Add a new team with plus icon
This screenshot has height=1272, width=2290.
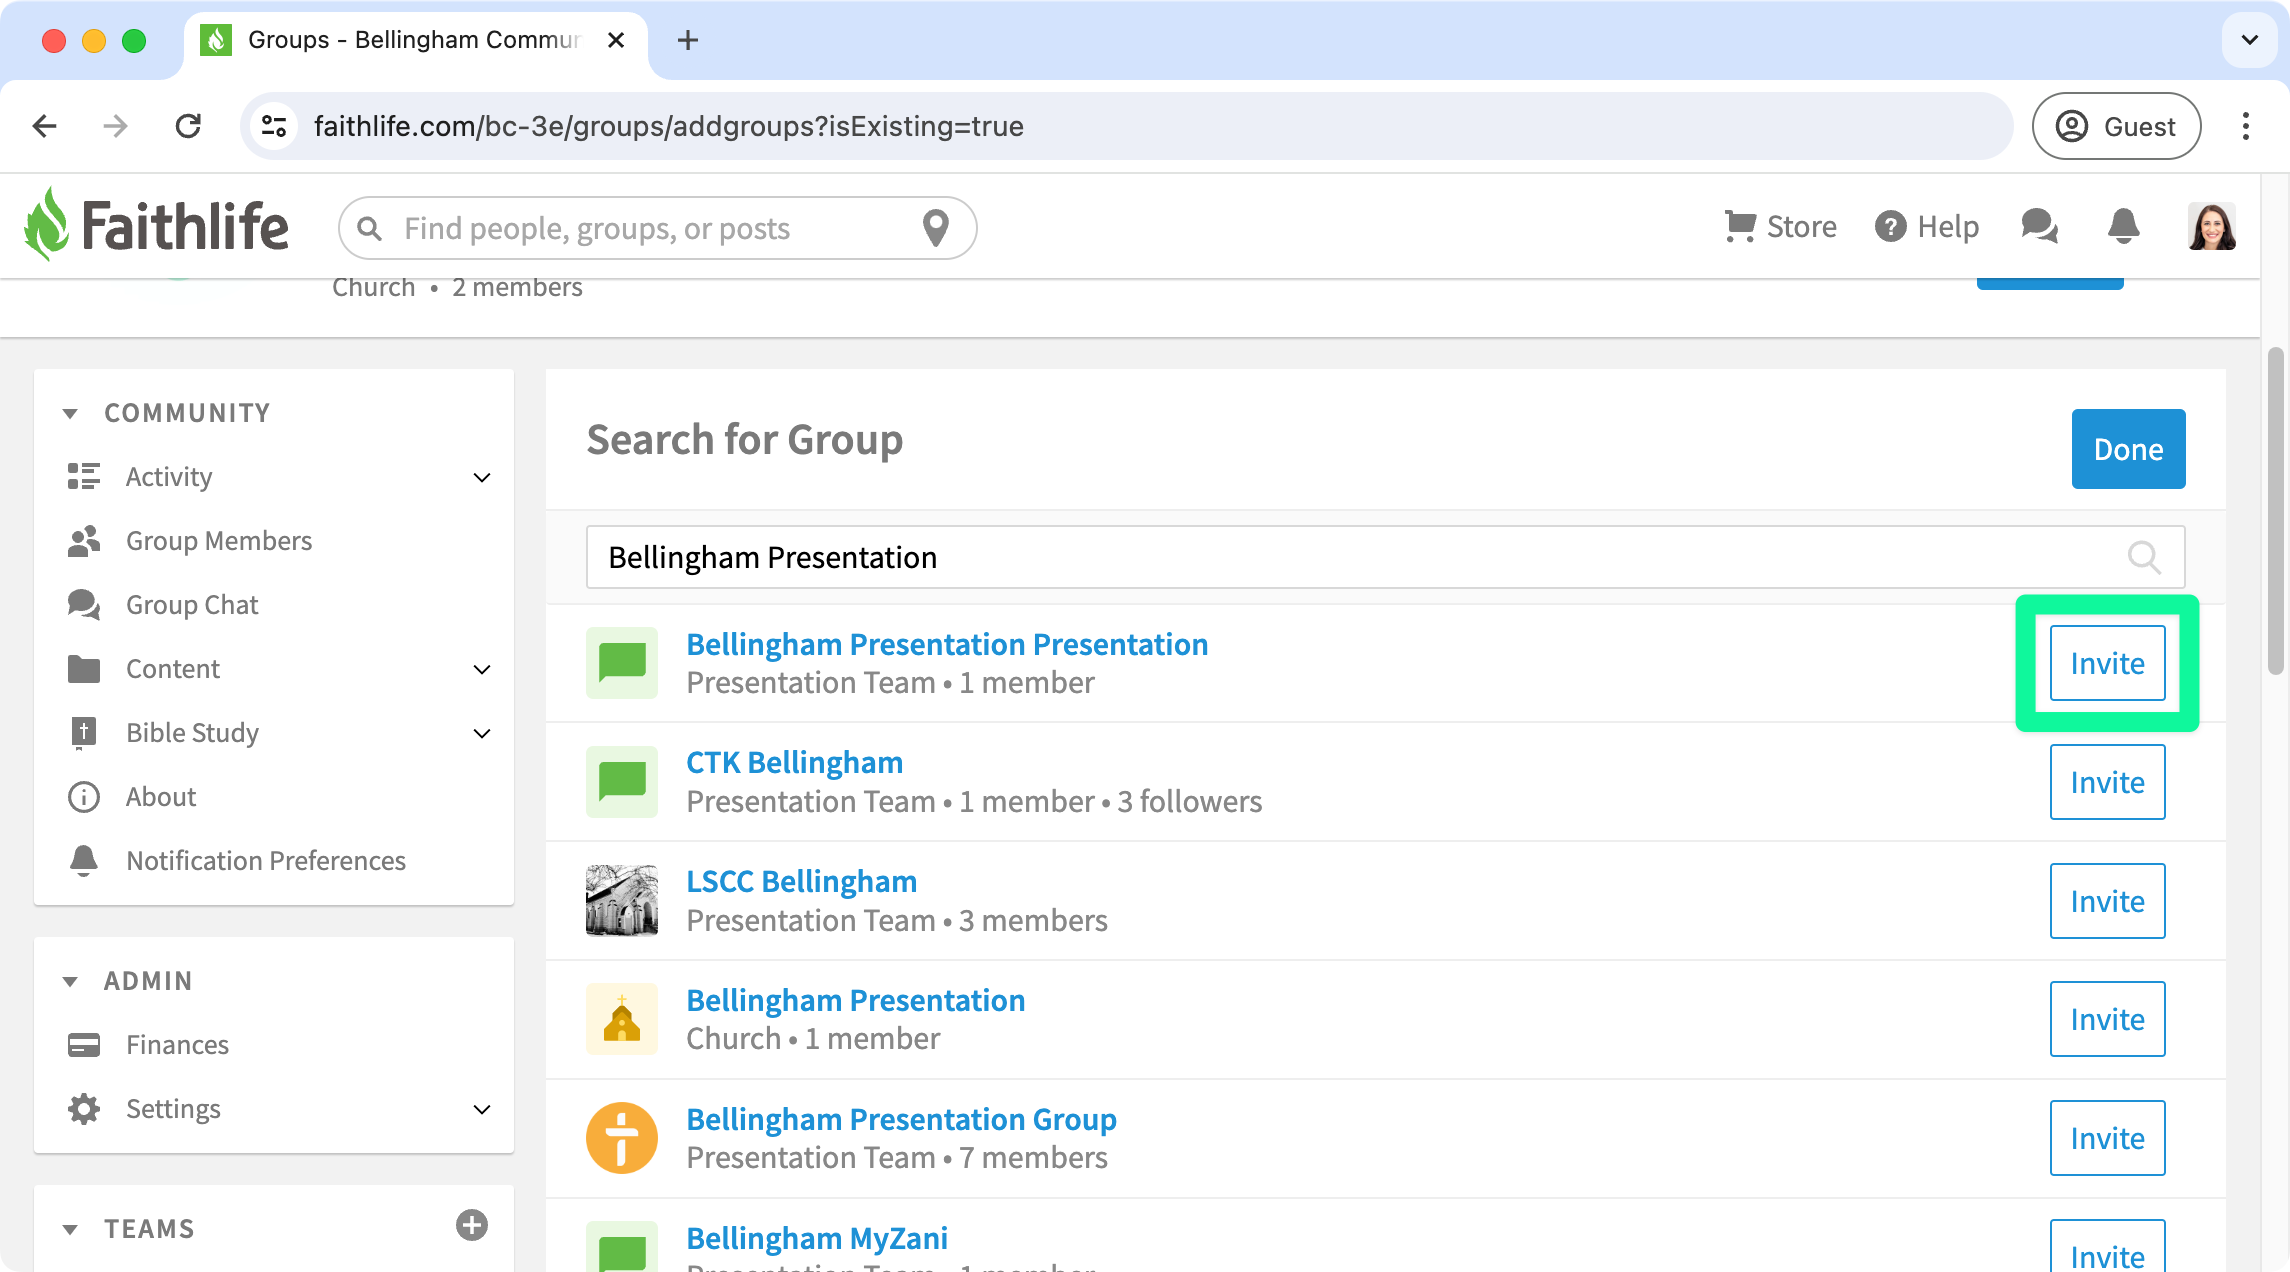pos(471,1225)
